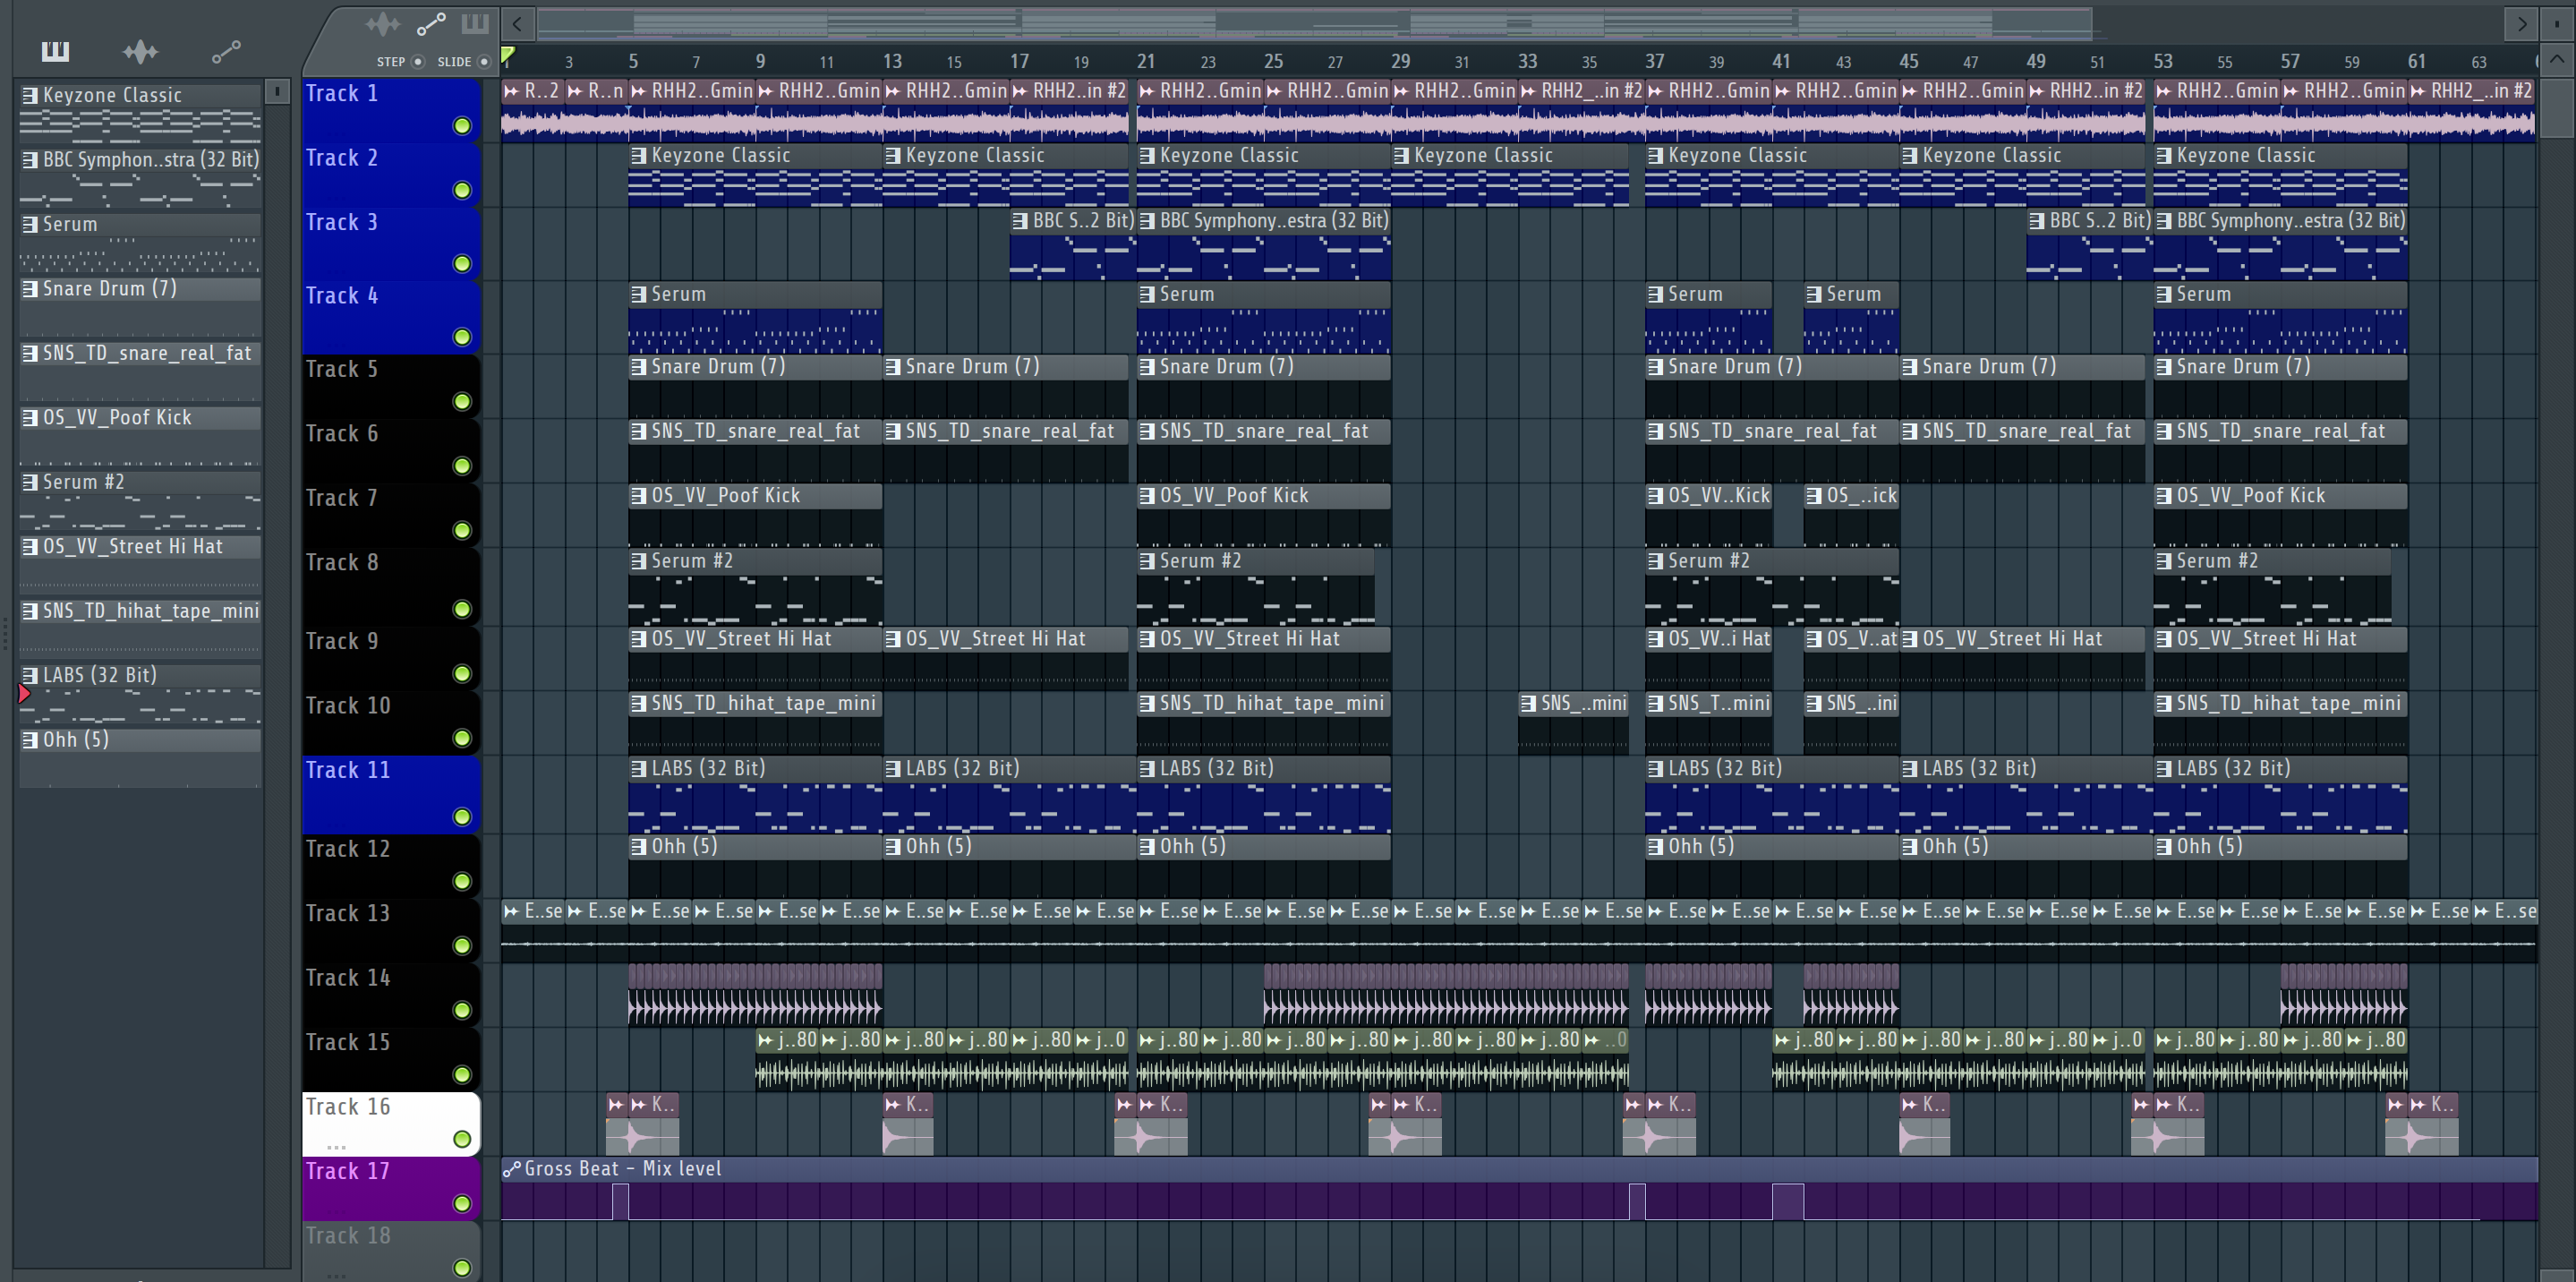Open clip menu of first Keyzone Classic clip, Track 2
Screen dimensions: 2576x1282
tap(639, 156)
